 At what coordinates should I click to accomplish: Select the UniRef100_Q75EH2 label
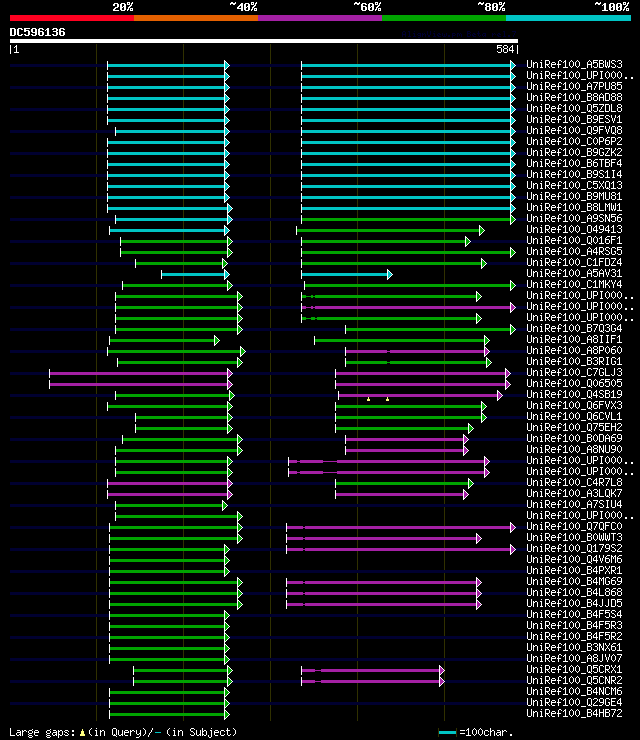(574, 428)
